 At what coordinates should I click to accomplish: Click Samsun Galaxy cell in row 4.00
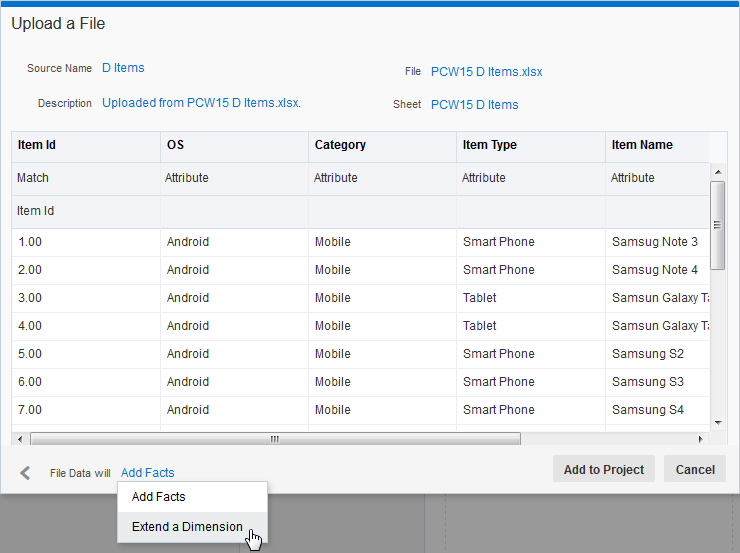657,326
